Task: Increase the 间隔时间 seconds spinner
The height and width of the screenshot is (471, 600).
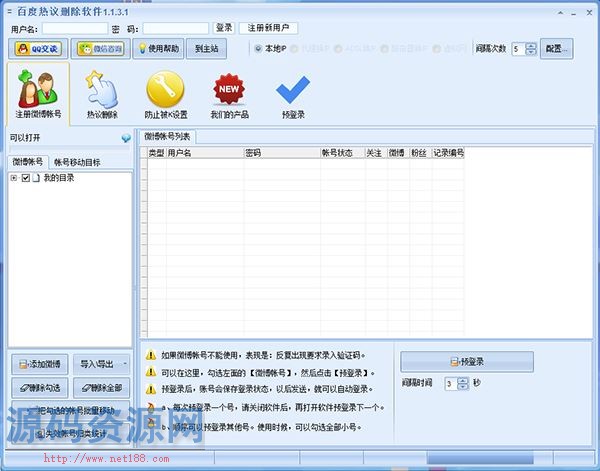Action: point(463,380)
